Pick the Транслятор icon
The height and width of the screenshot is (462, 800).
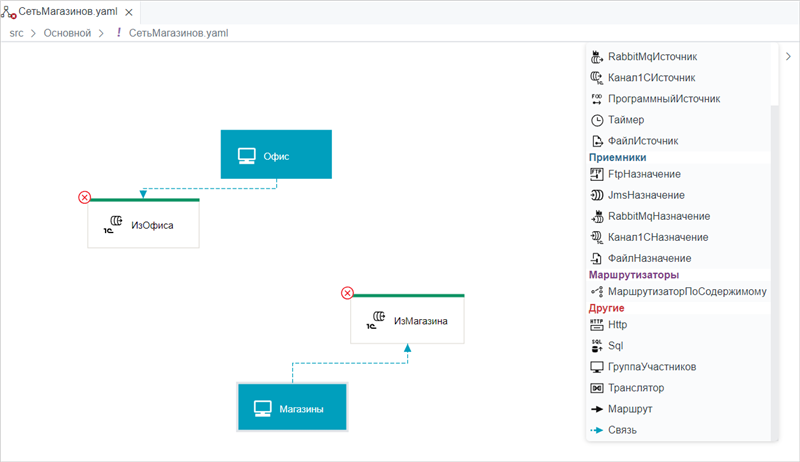(x=596, y=388)
